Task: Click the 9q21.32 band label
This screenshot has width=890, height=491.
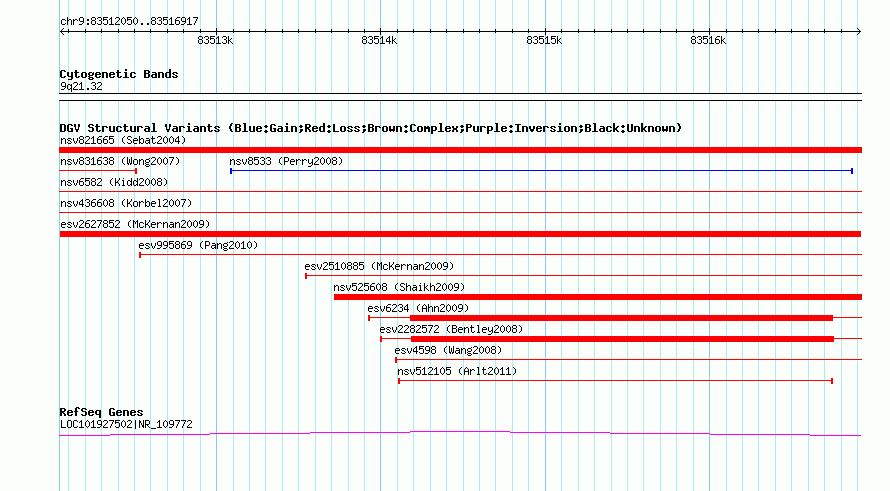Action: (x=81, y=87)
